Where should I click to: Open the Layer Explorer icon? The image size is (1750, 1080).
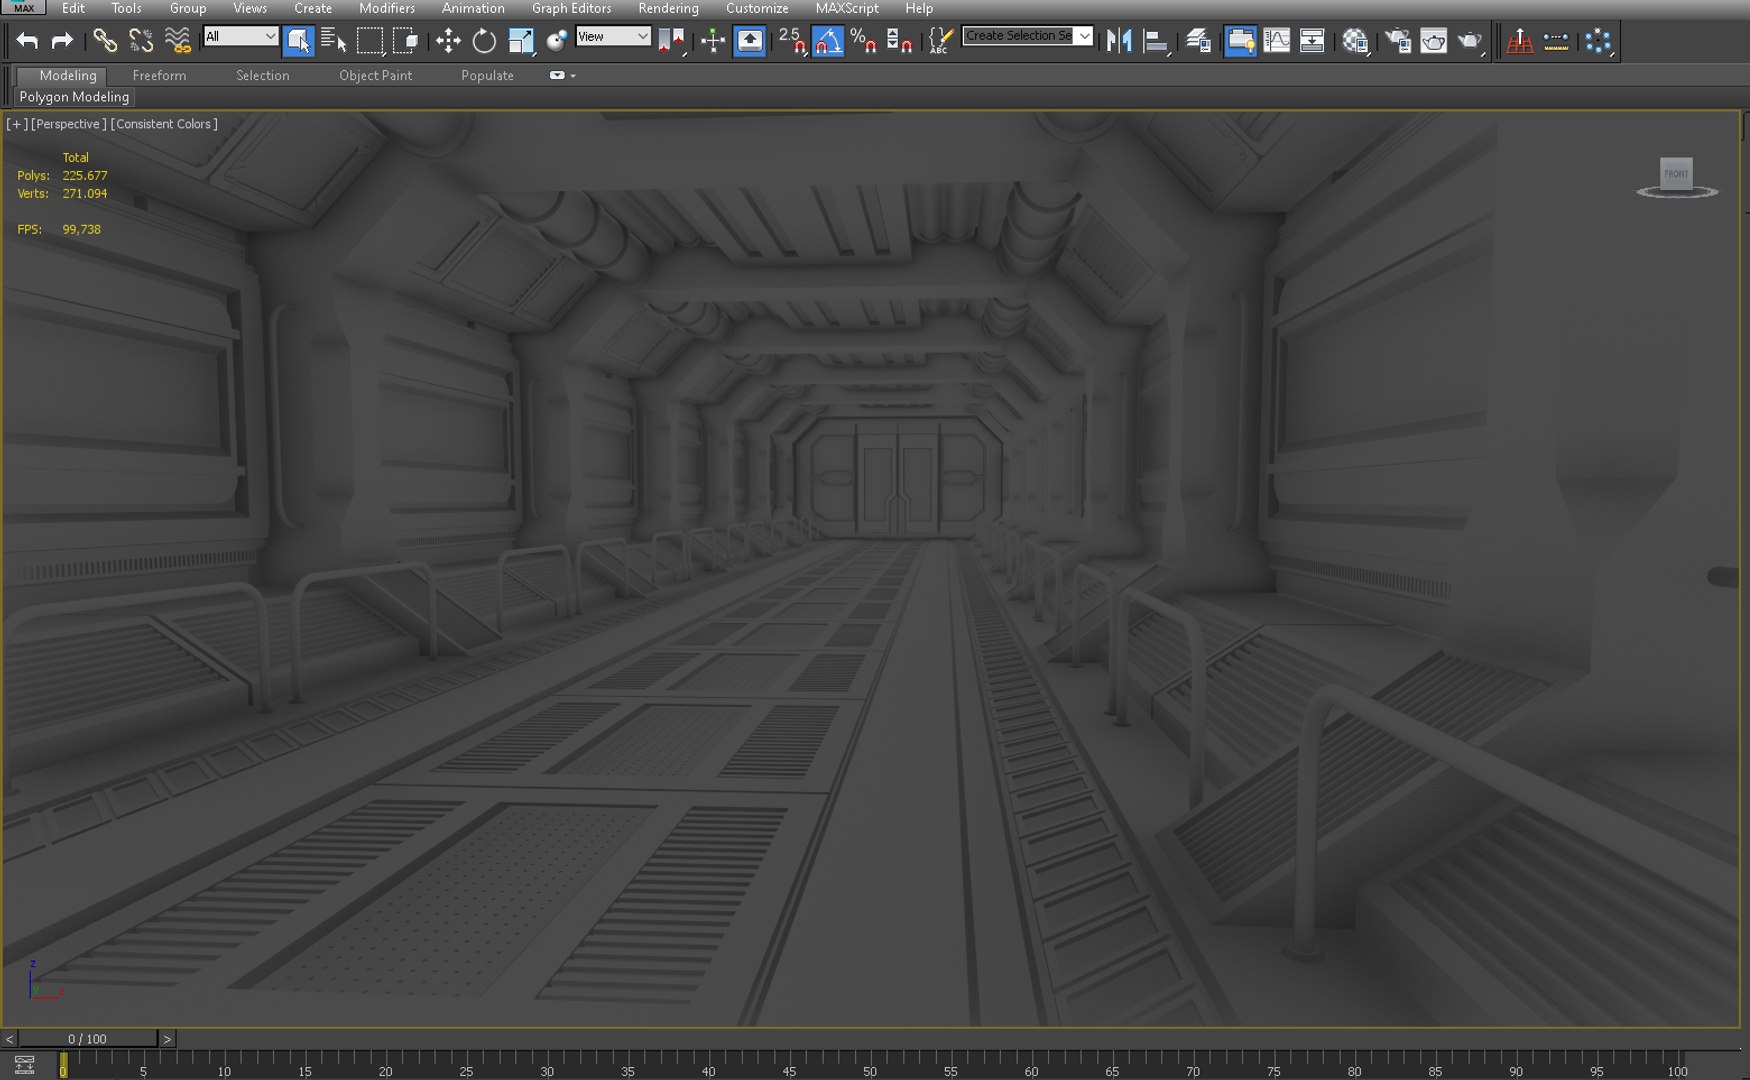[x=1198, y=41]
